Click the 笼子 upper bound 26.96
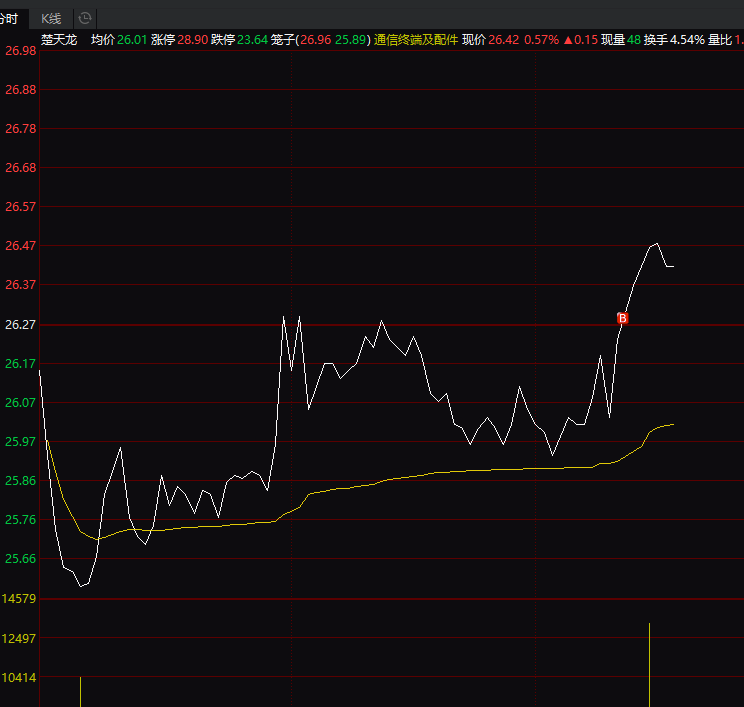This screenshot has width=744, height=707. point(316,40)
